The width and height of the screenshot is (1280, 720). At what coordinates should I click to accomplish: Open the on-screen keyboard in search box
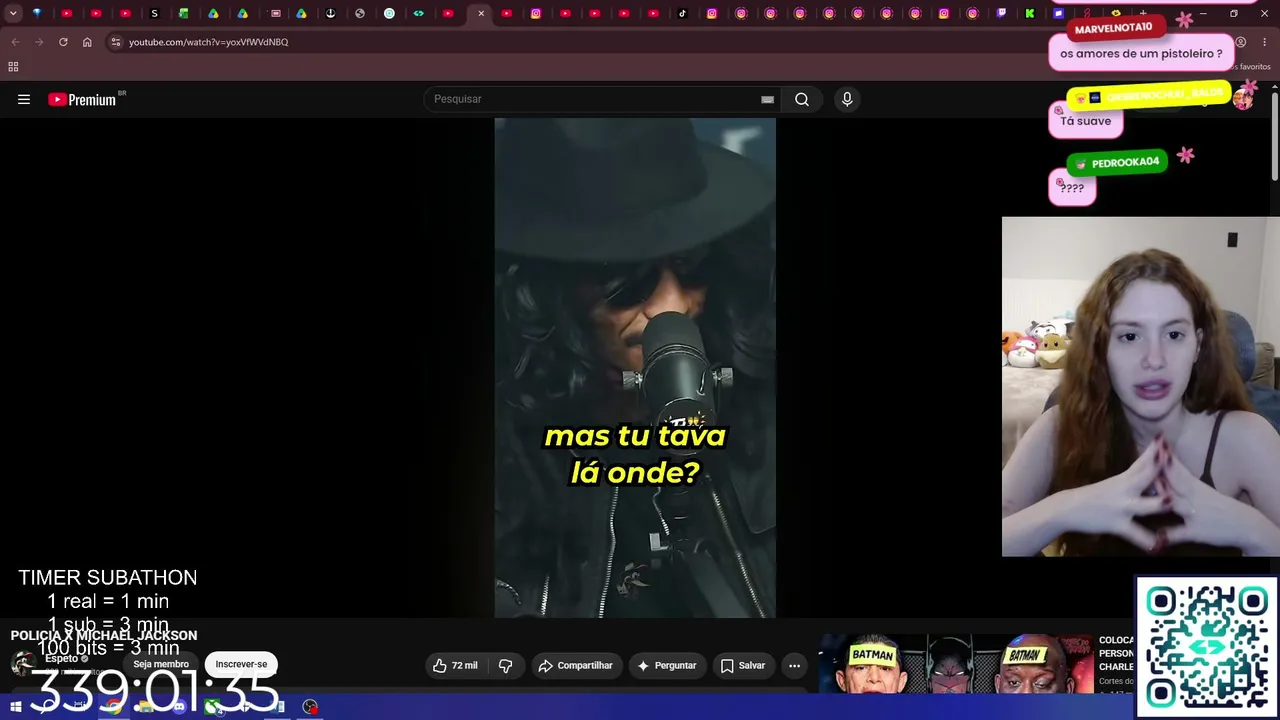tap(767, 99)
